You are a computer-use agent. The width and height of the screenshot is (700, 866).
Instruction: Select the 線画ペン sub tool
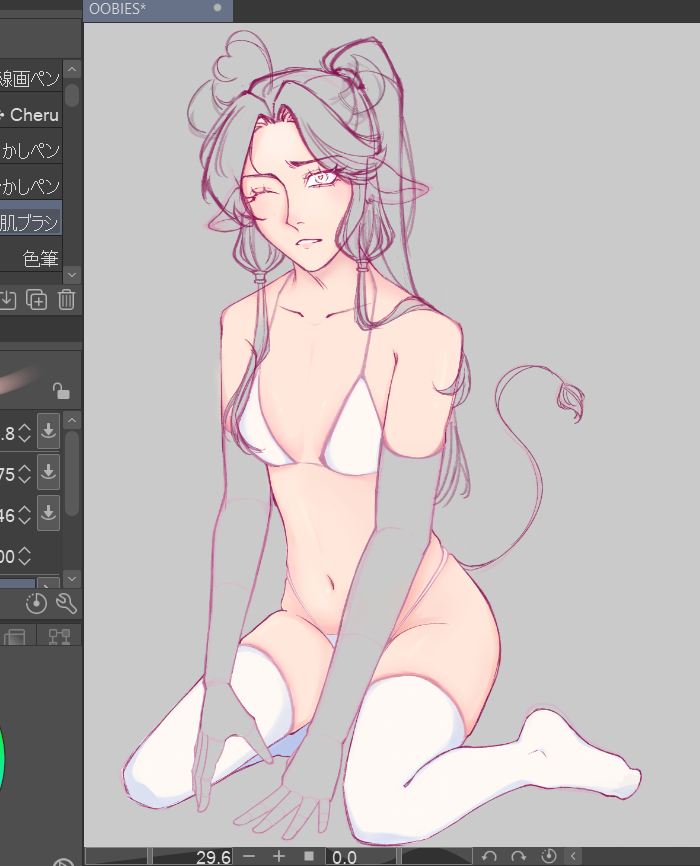(x=30, y=78)
